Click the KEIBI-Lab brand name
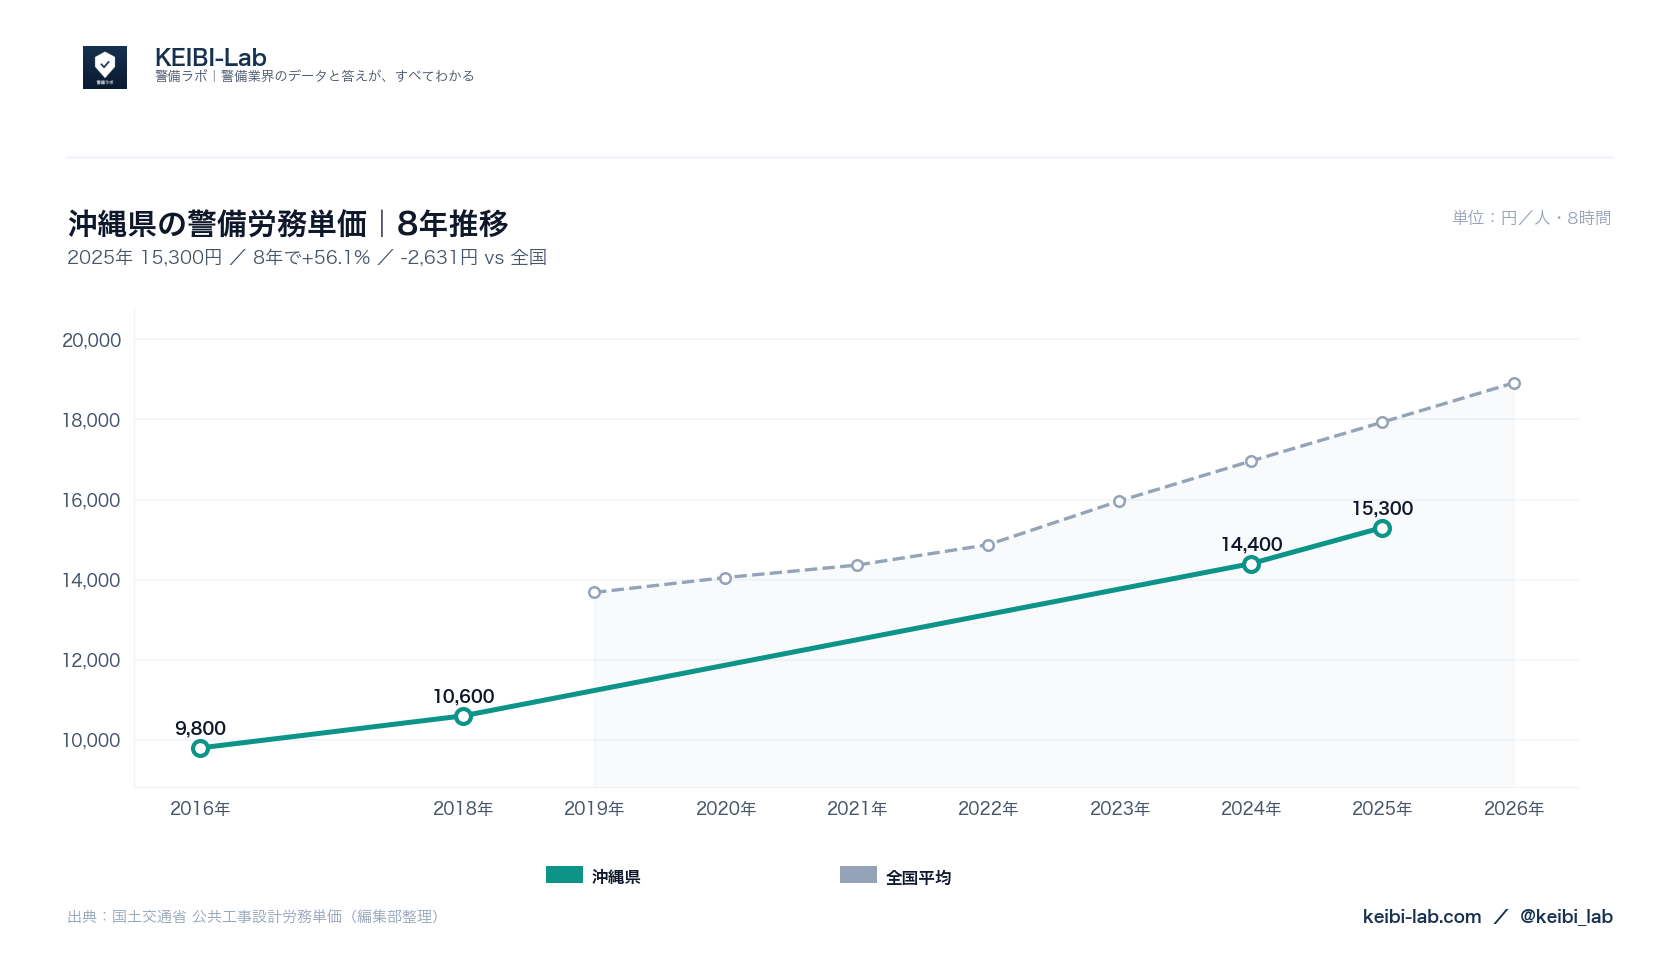Viewport: 1680px width, 960px height. coord(211,57)
